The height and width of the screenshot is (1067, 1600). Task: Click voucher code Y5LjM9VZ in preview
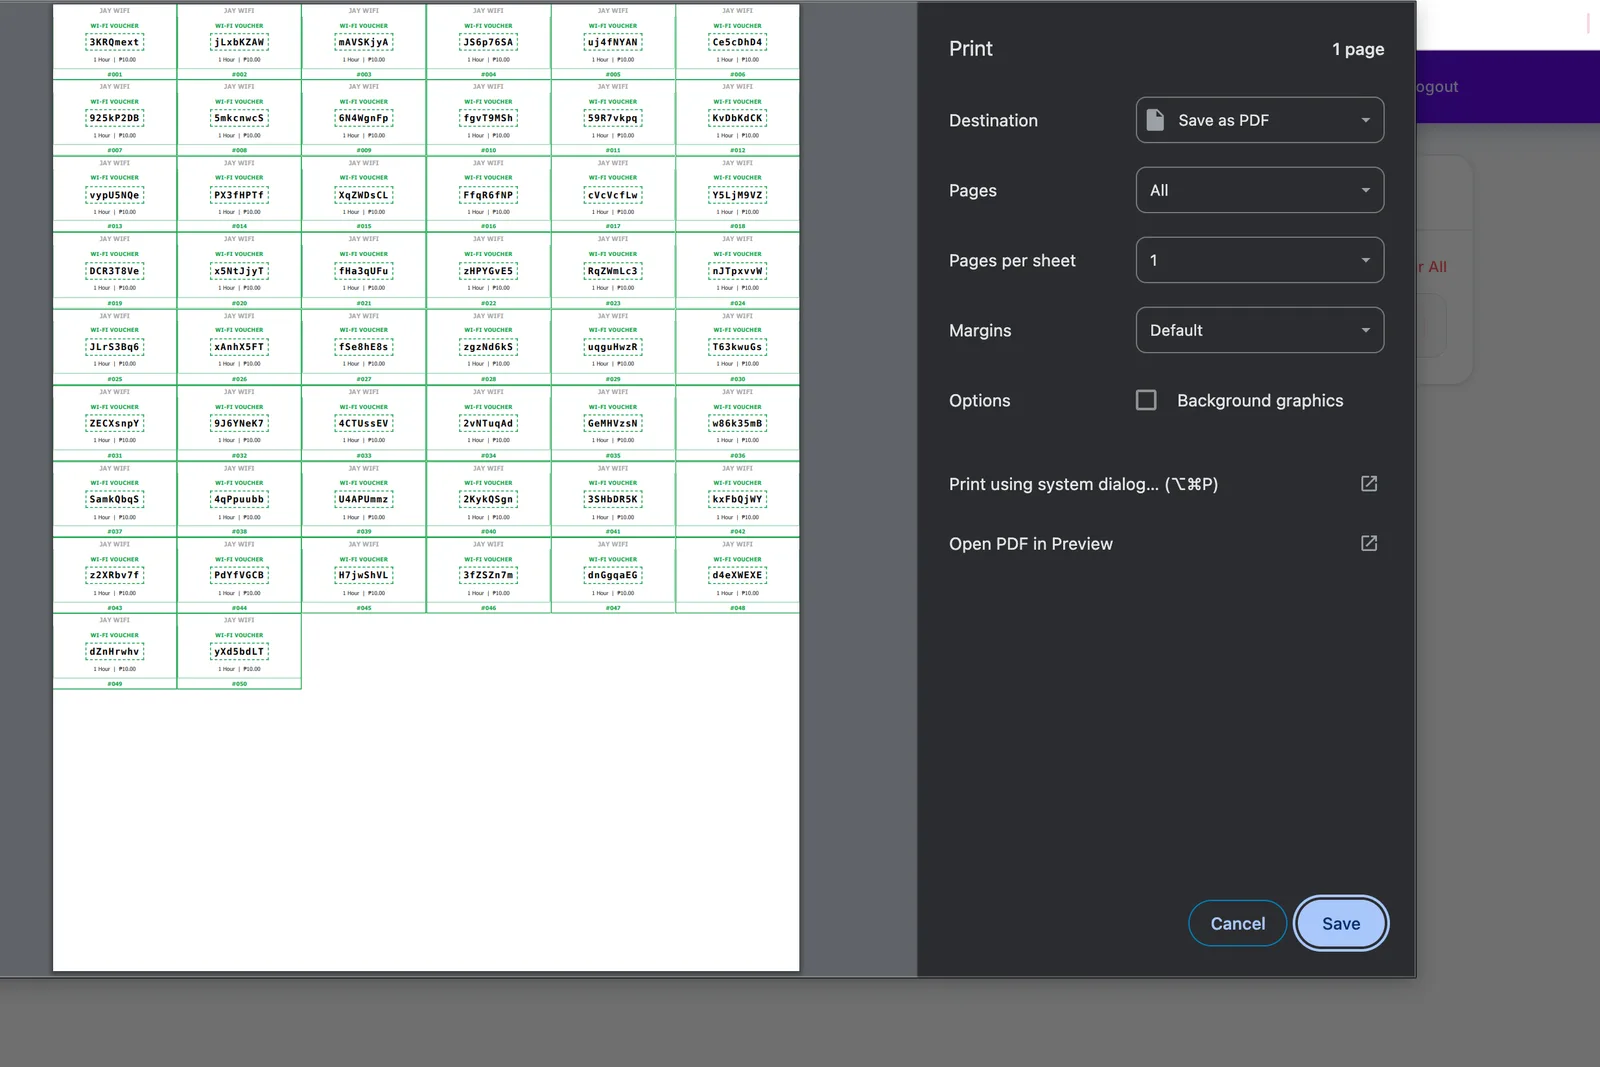[737, 195]
